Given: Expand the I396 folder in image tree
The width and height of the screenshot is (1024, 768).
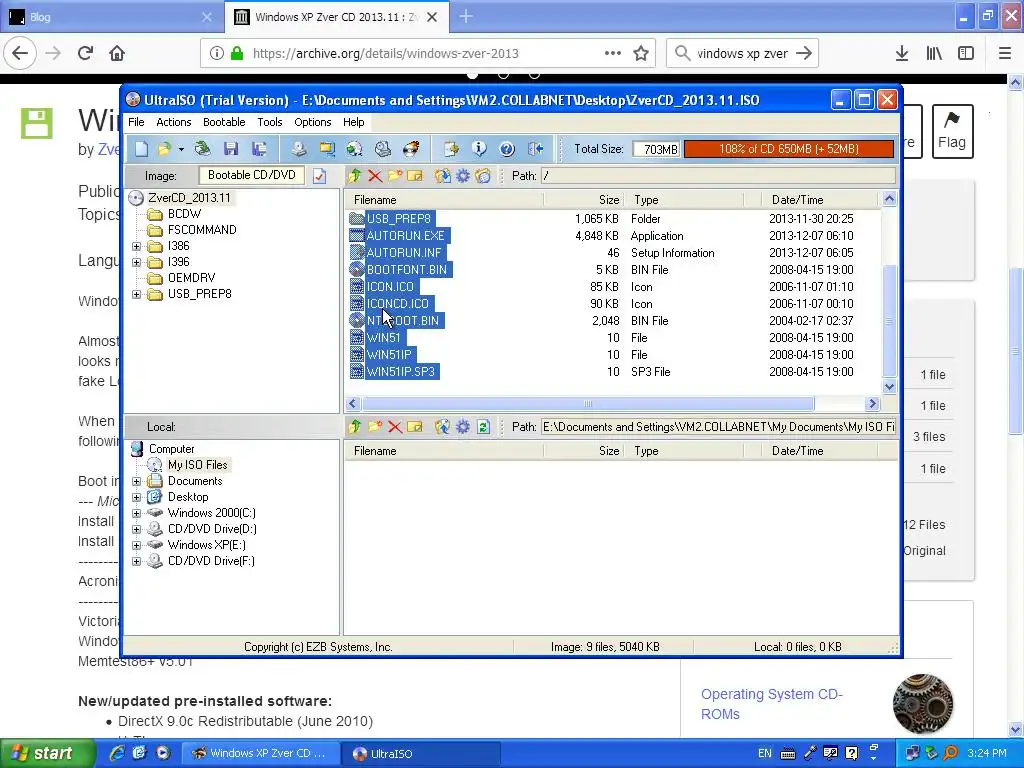Looking at the screenshot, I should tap(136, 262).
